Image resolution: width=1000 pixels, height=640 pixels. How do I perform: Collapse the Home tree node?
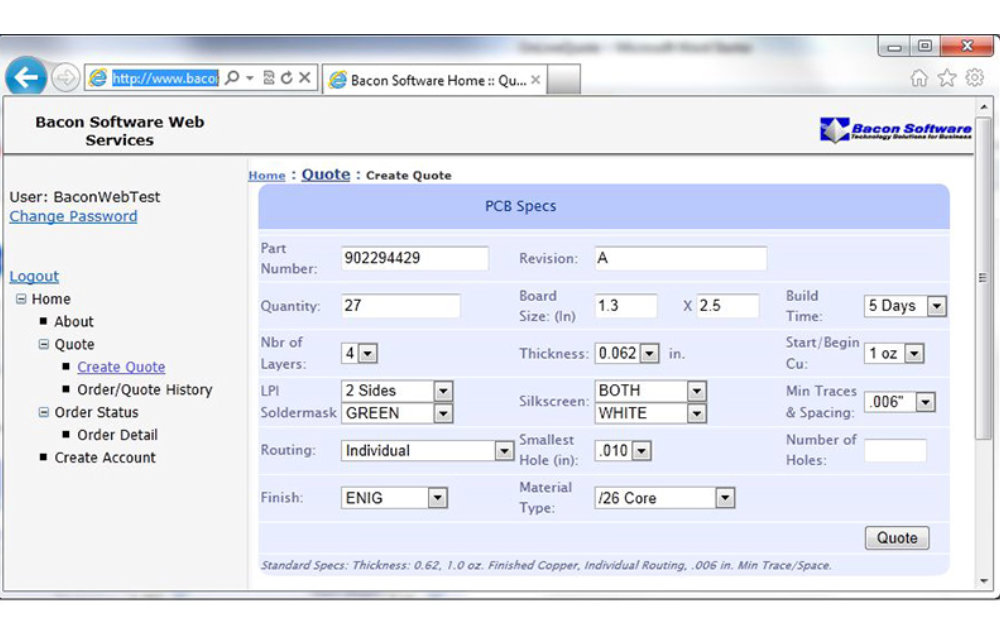click(21, 298)
